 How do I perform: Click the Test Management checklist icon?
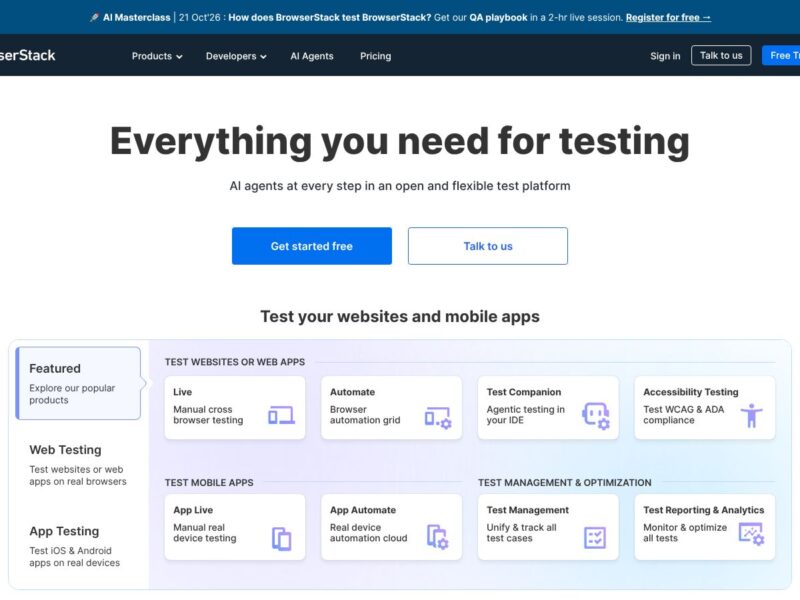click(594, 538)
